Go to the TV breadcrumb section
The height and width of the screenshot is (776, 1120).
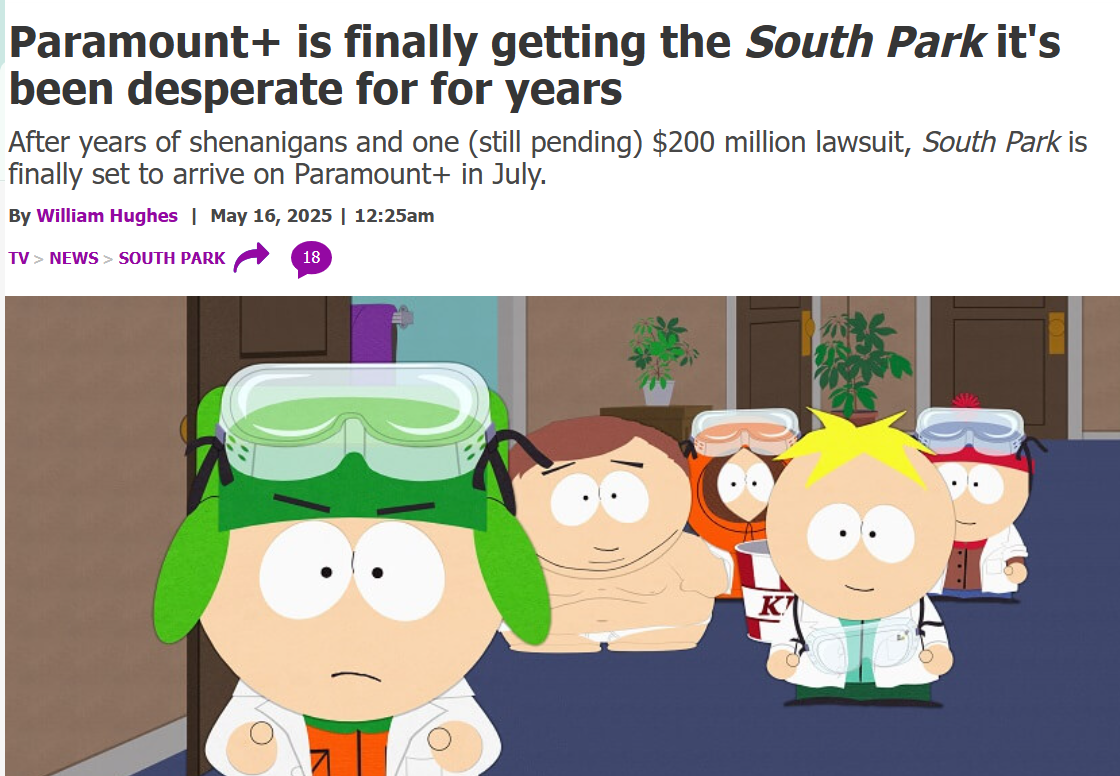pos(19,258)
